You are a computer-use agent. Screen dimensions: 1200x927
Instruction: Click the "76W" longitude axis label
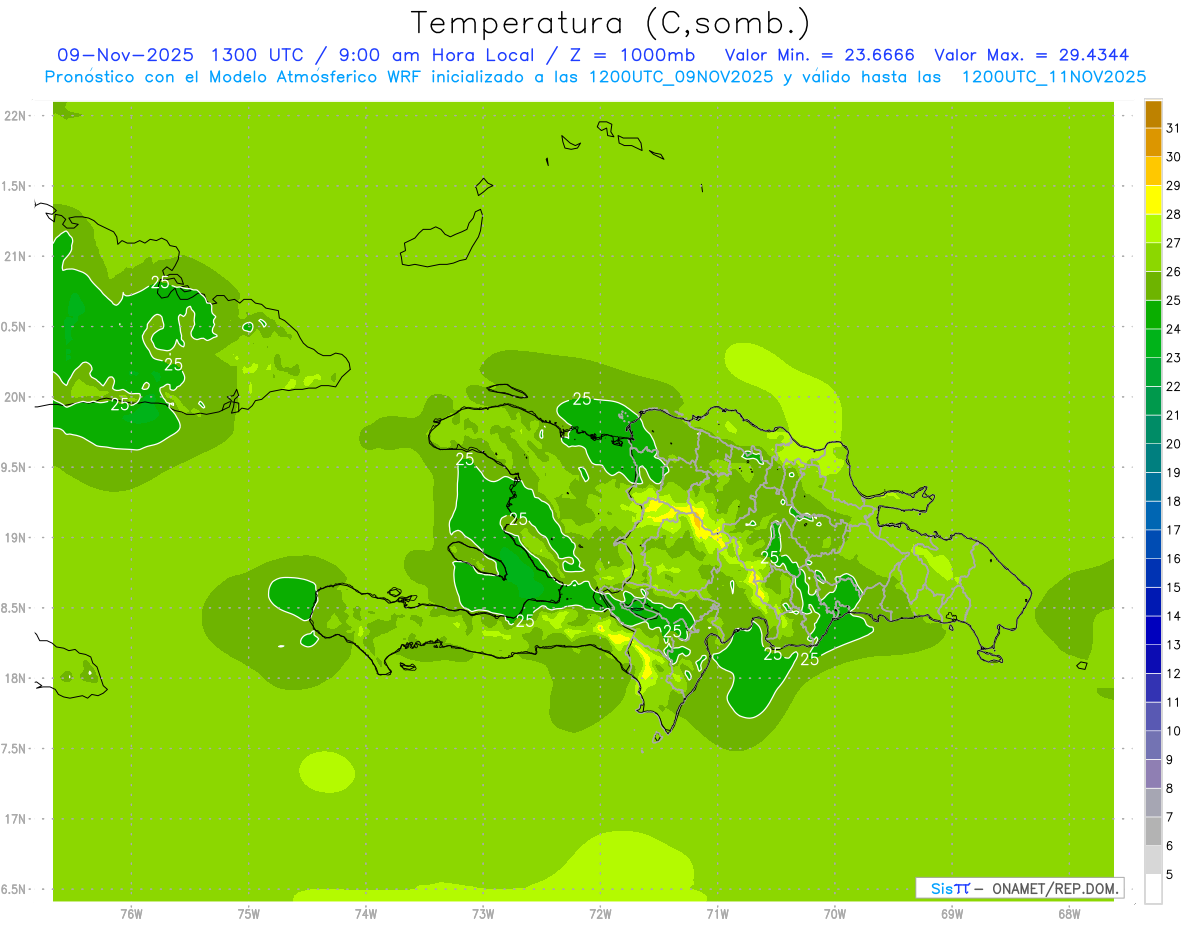tap(131, 914)
